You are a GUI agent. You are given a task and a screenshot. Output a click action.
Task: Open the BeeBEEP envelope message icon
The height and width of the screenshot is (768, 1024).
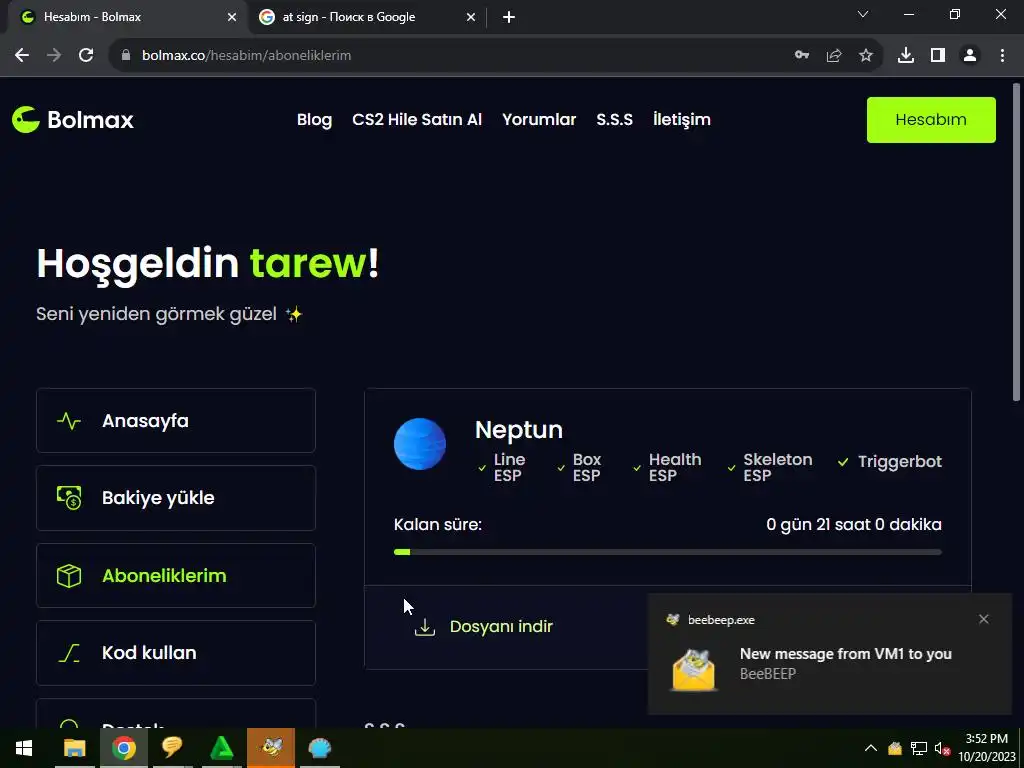click(x=694, y=669)
